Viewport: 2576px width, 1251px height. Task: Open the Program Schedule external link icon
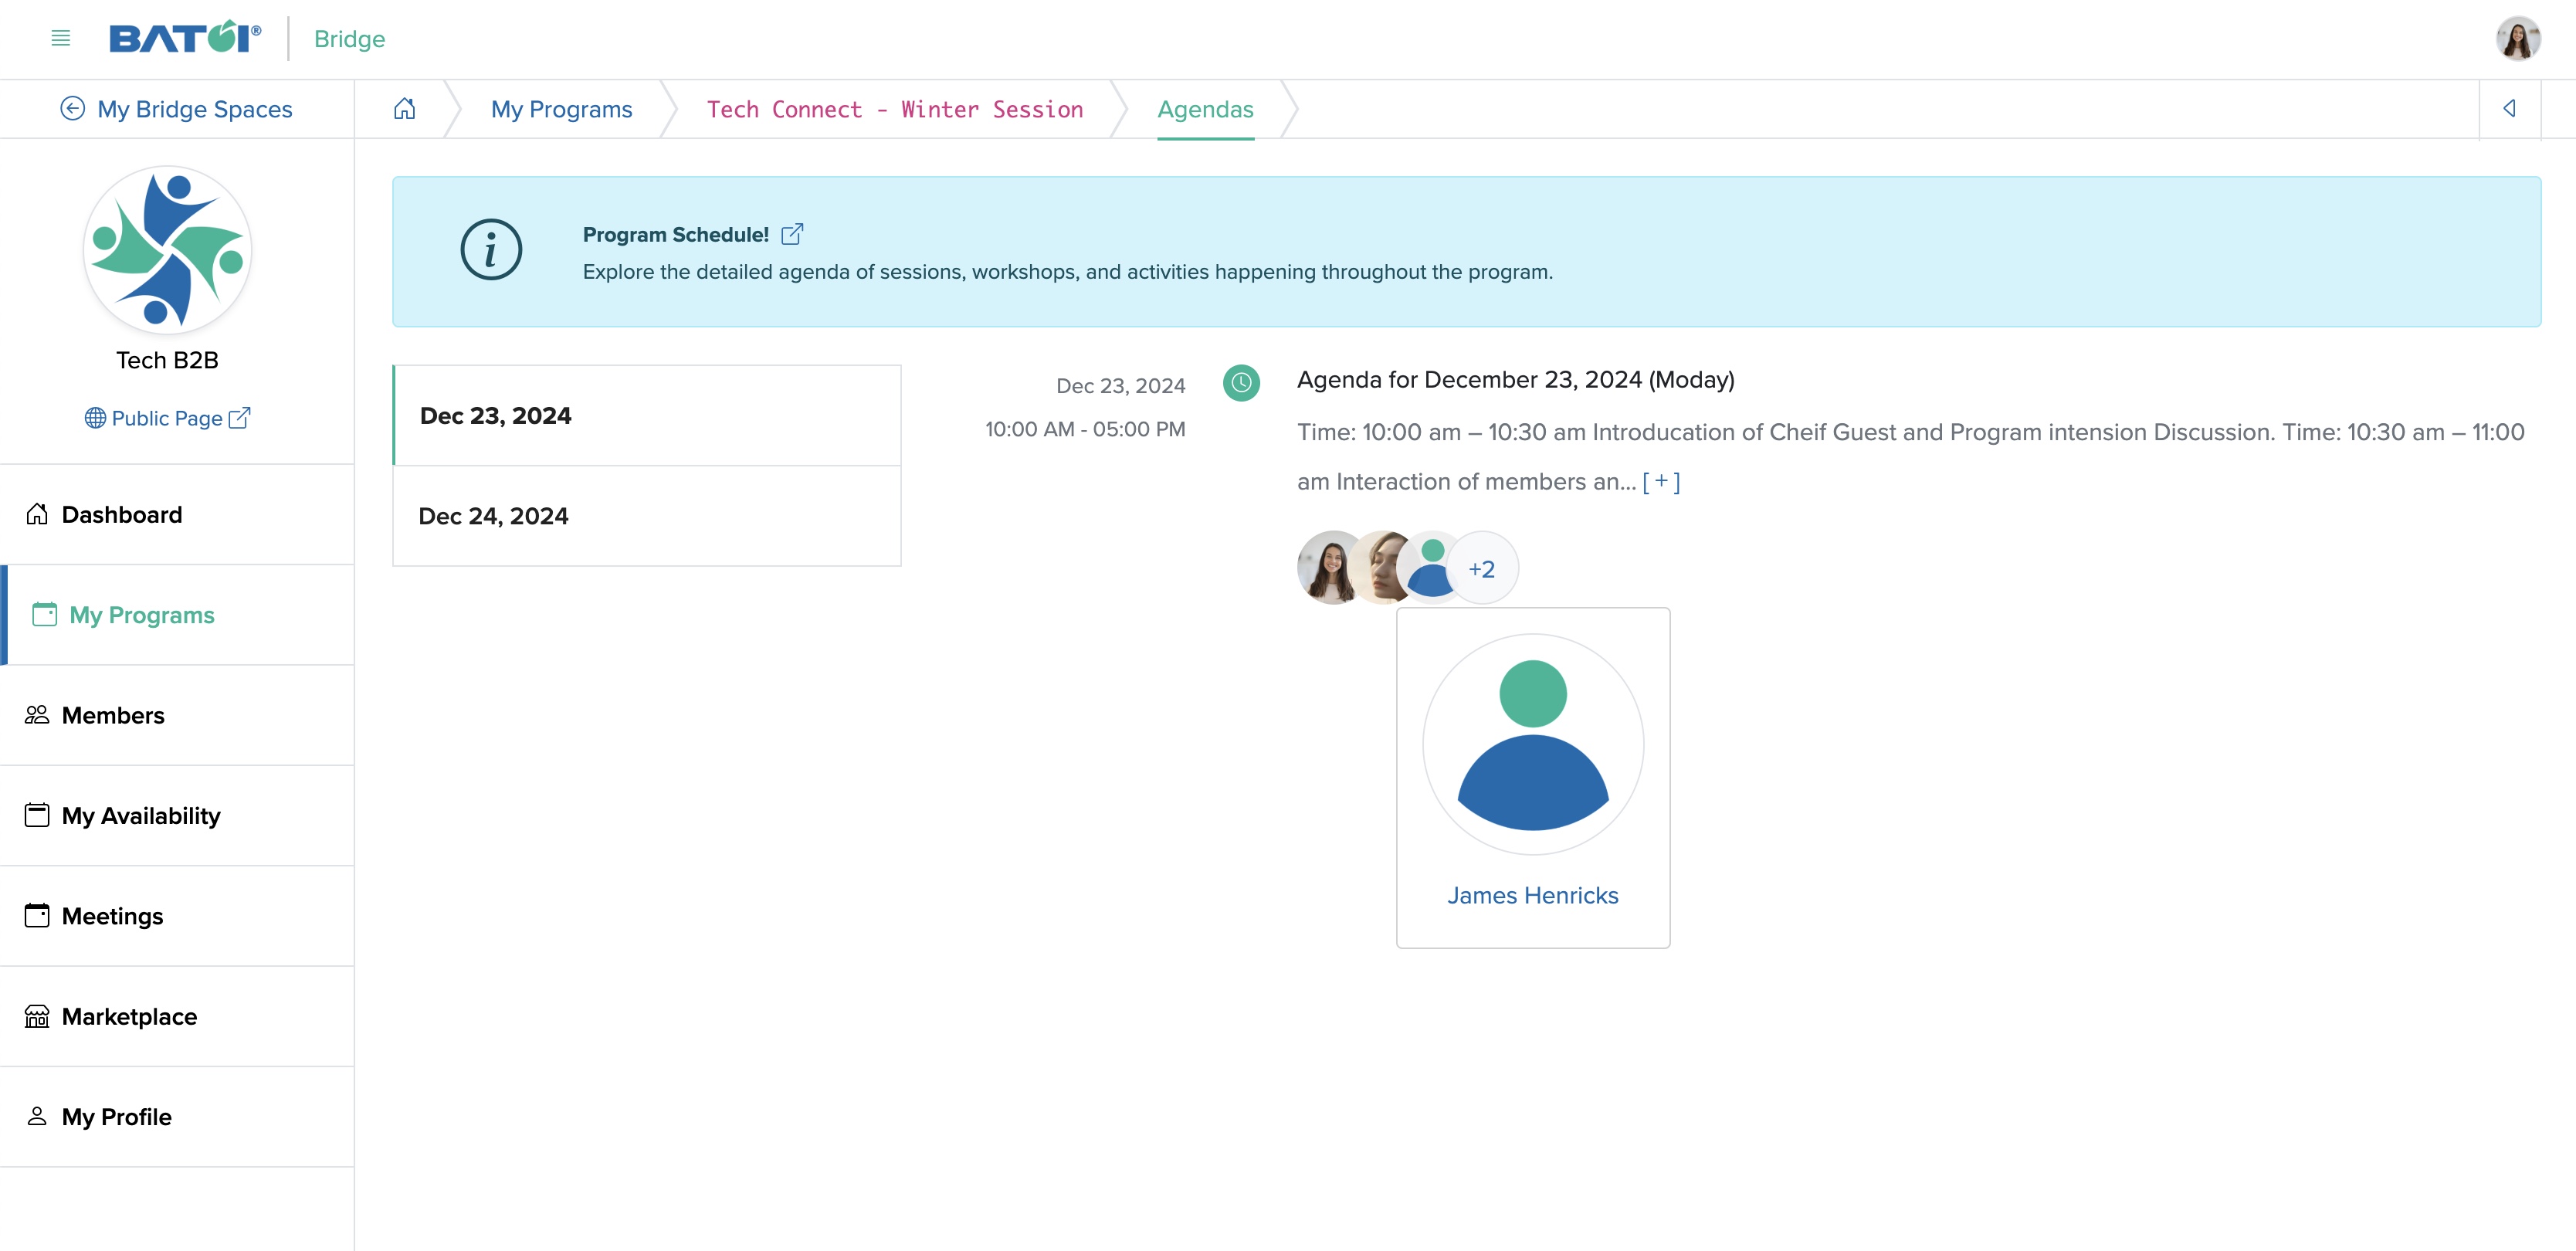coord(792,234)
